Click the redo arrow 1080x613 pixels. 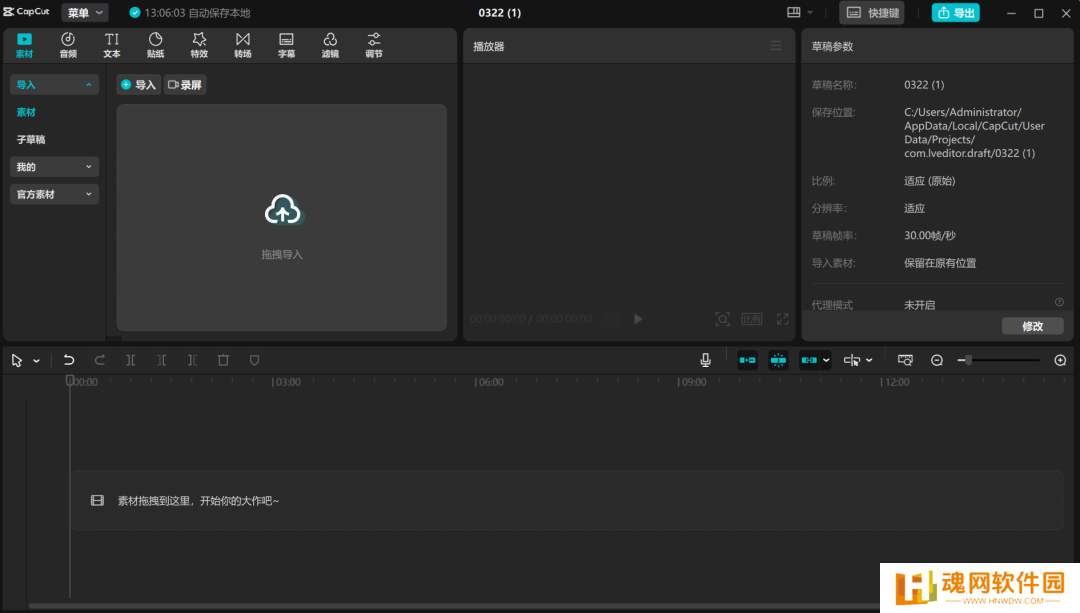(x=100, y=360)
